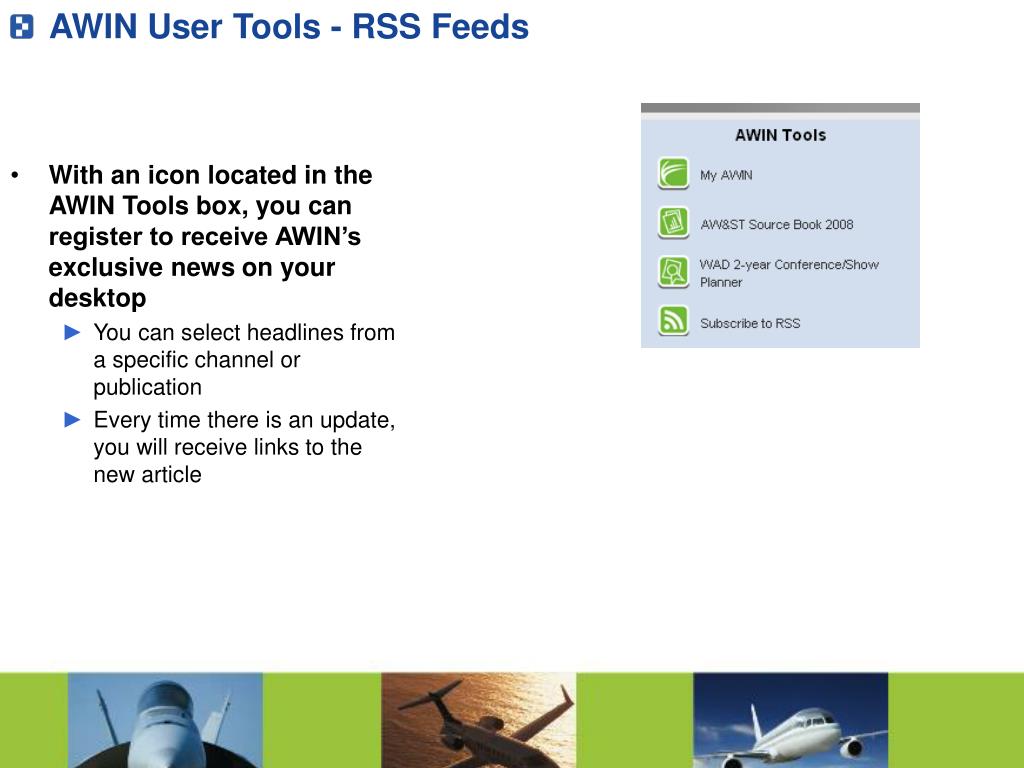Screen dimensions: 1024x768
Task: Click the text 'Every time there is an update,'
Action: 244,420
